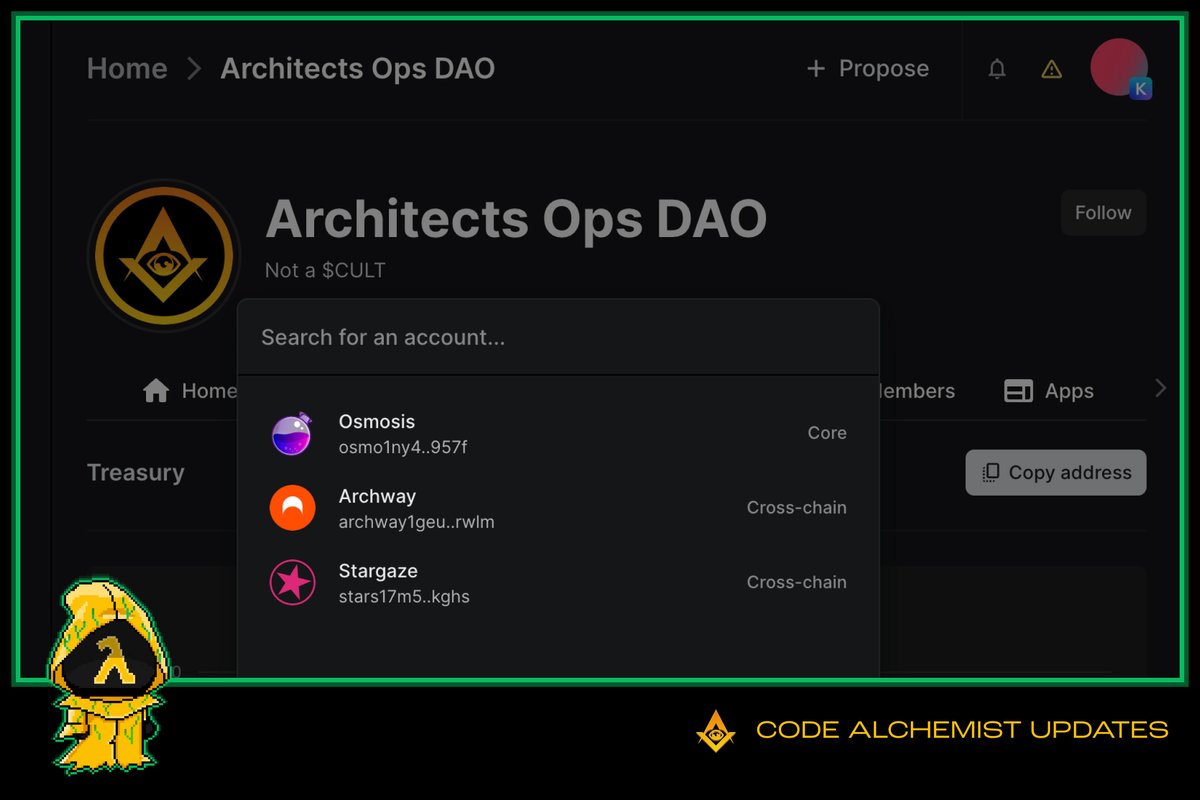Click the large Architects Ops DAO title
This screenshot has height=800, width=1200.
click(516, 218)
